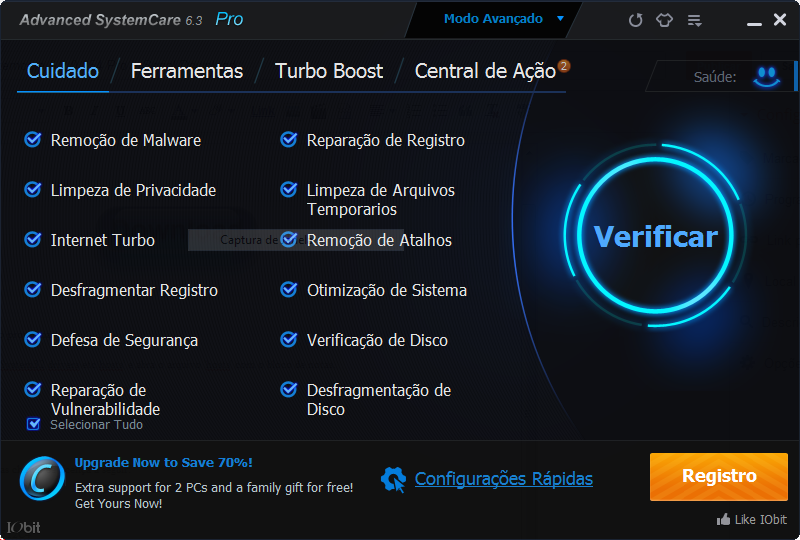Minimize the Advanced SystemCare window

(x=754, y=23)
